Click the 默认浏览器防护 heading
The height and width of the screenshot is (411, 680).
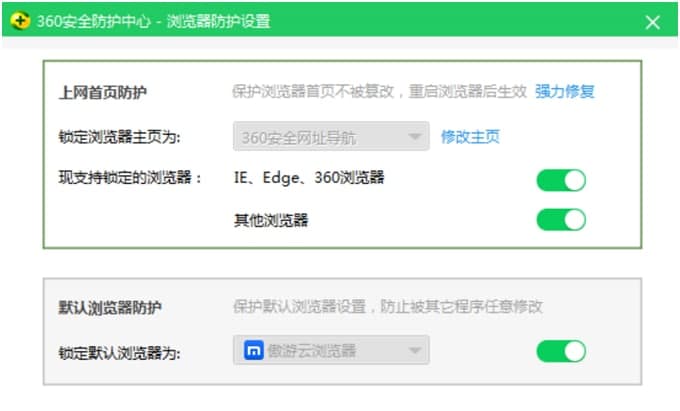coord(110,307)
